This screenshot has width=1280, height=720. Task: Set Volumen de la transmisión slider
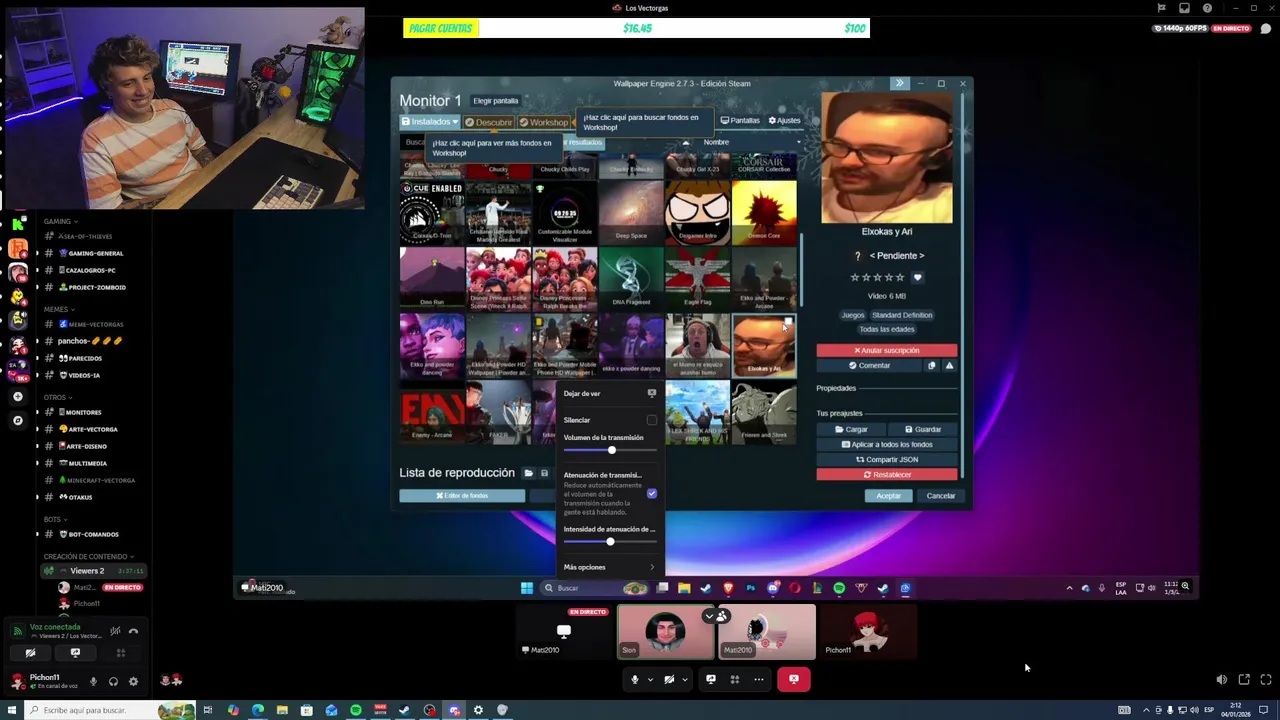coord(610,450)
